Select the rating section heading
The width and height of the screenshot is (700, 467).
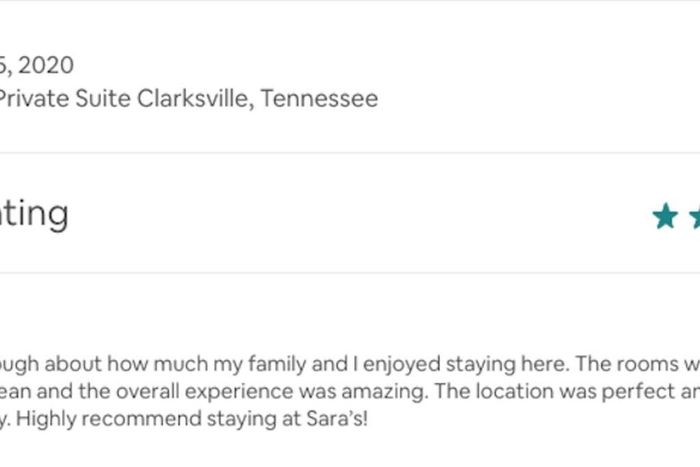pyautogui.click(x=34, y=213)
